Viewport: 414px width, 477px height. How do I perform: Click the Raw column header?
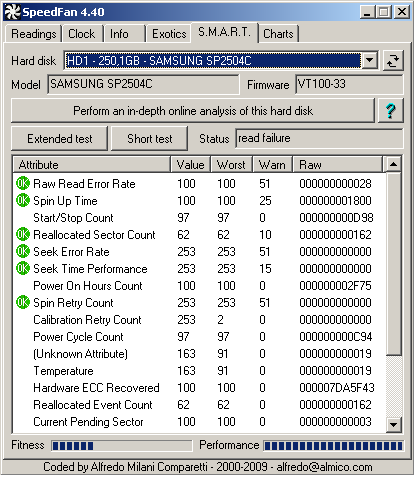338,165
